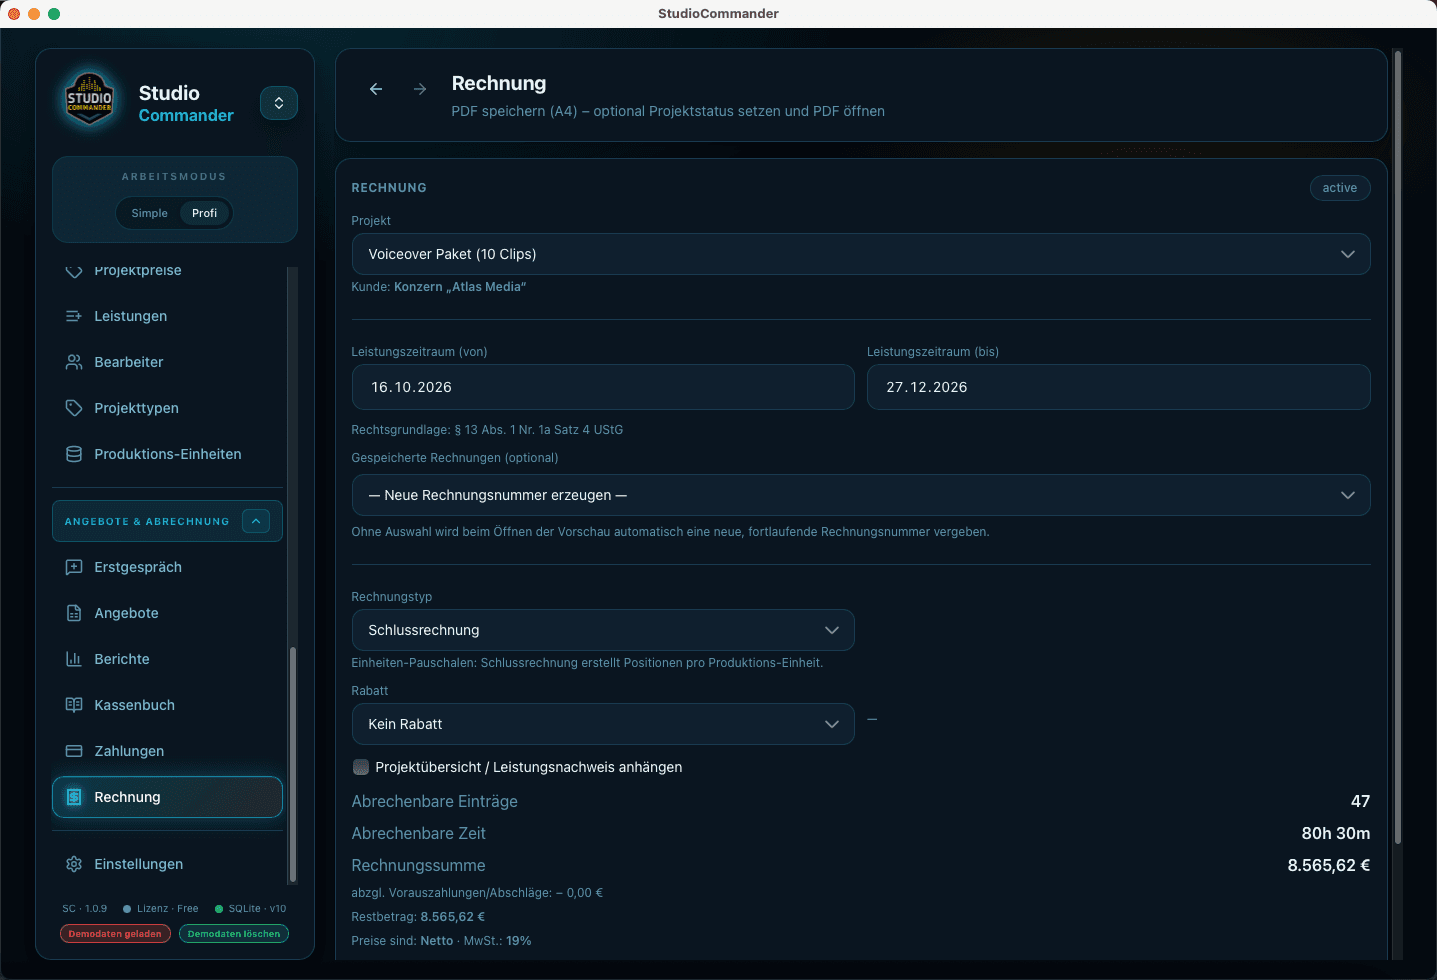Select the Erstgespräch item
This screenshot has height=980, width=1437.
point(137,567)
